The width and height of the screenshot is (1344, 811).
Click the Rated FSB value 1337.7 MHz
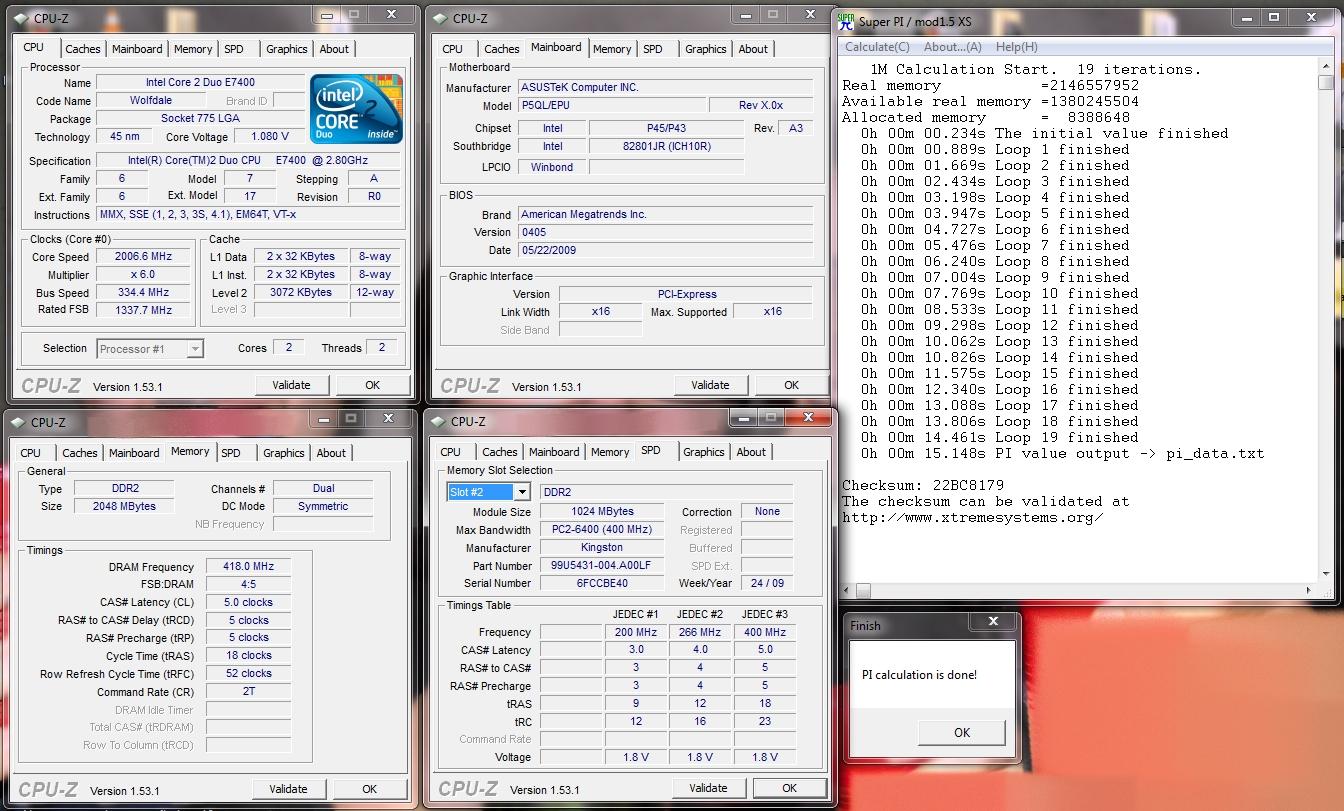143,310
